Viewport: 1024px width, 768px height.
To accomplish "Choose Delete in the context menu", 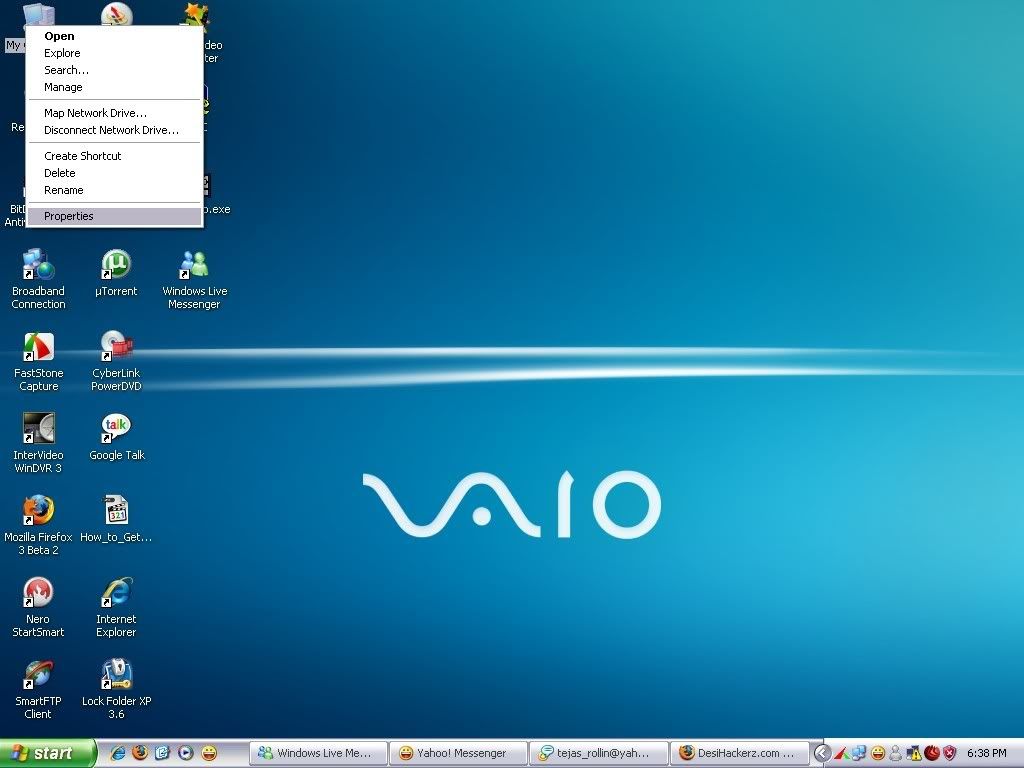I will (114, 173).
